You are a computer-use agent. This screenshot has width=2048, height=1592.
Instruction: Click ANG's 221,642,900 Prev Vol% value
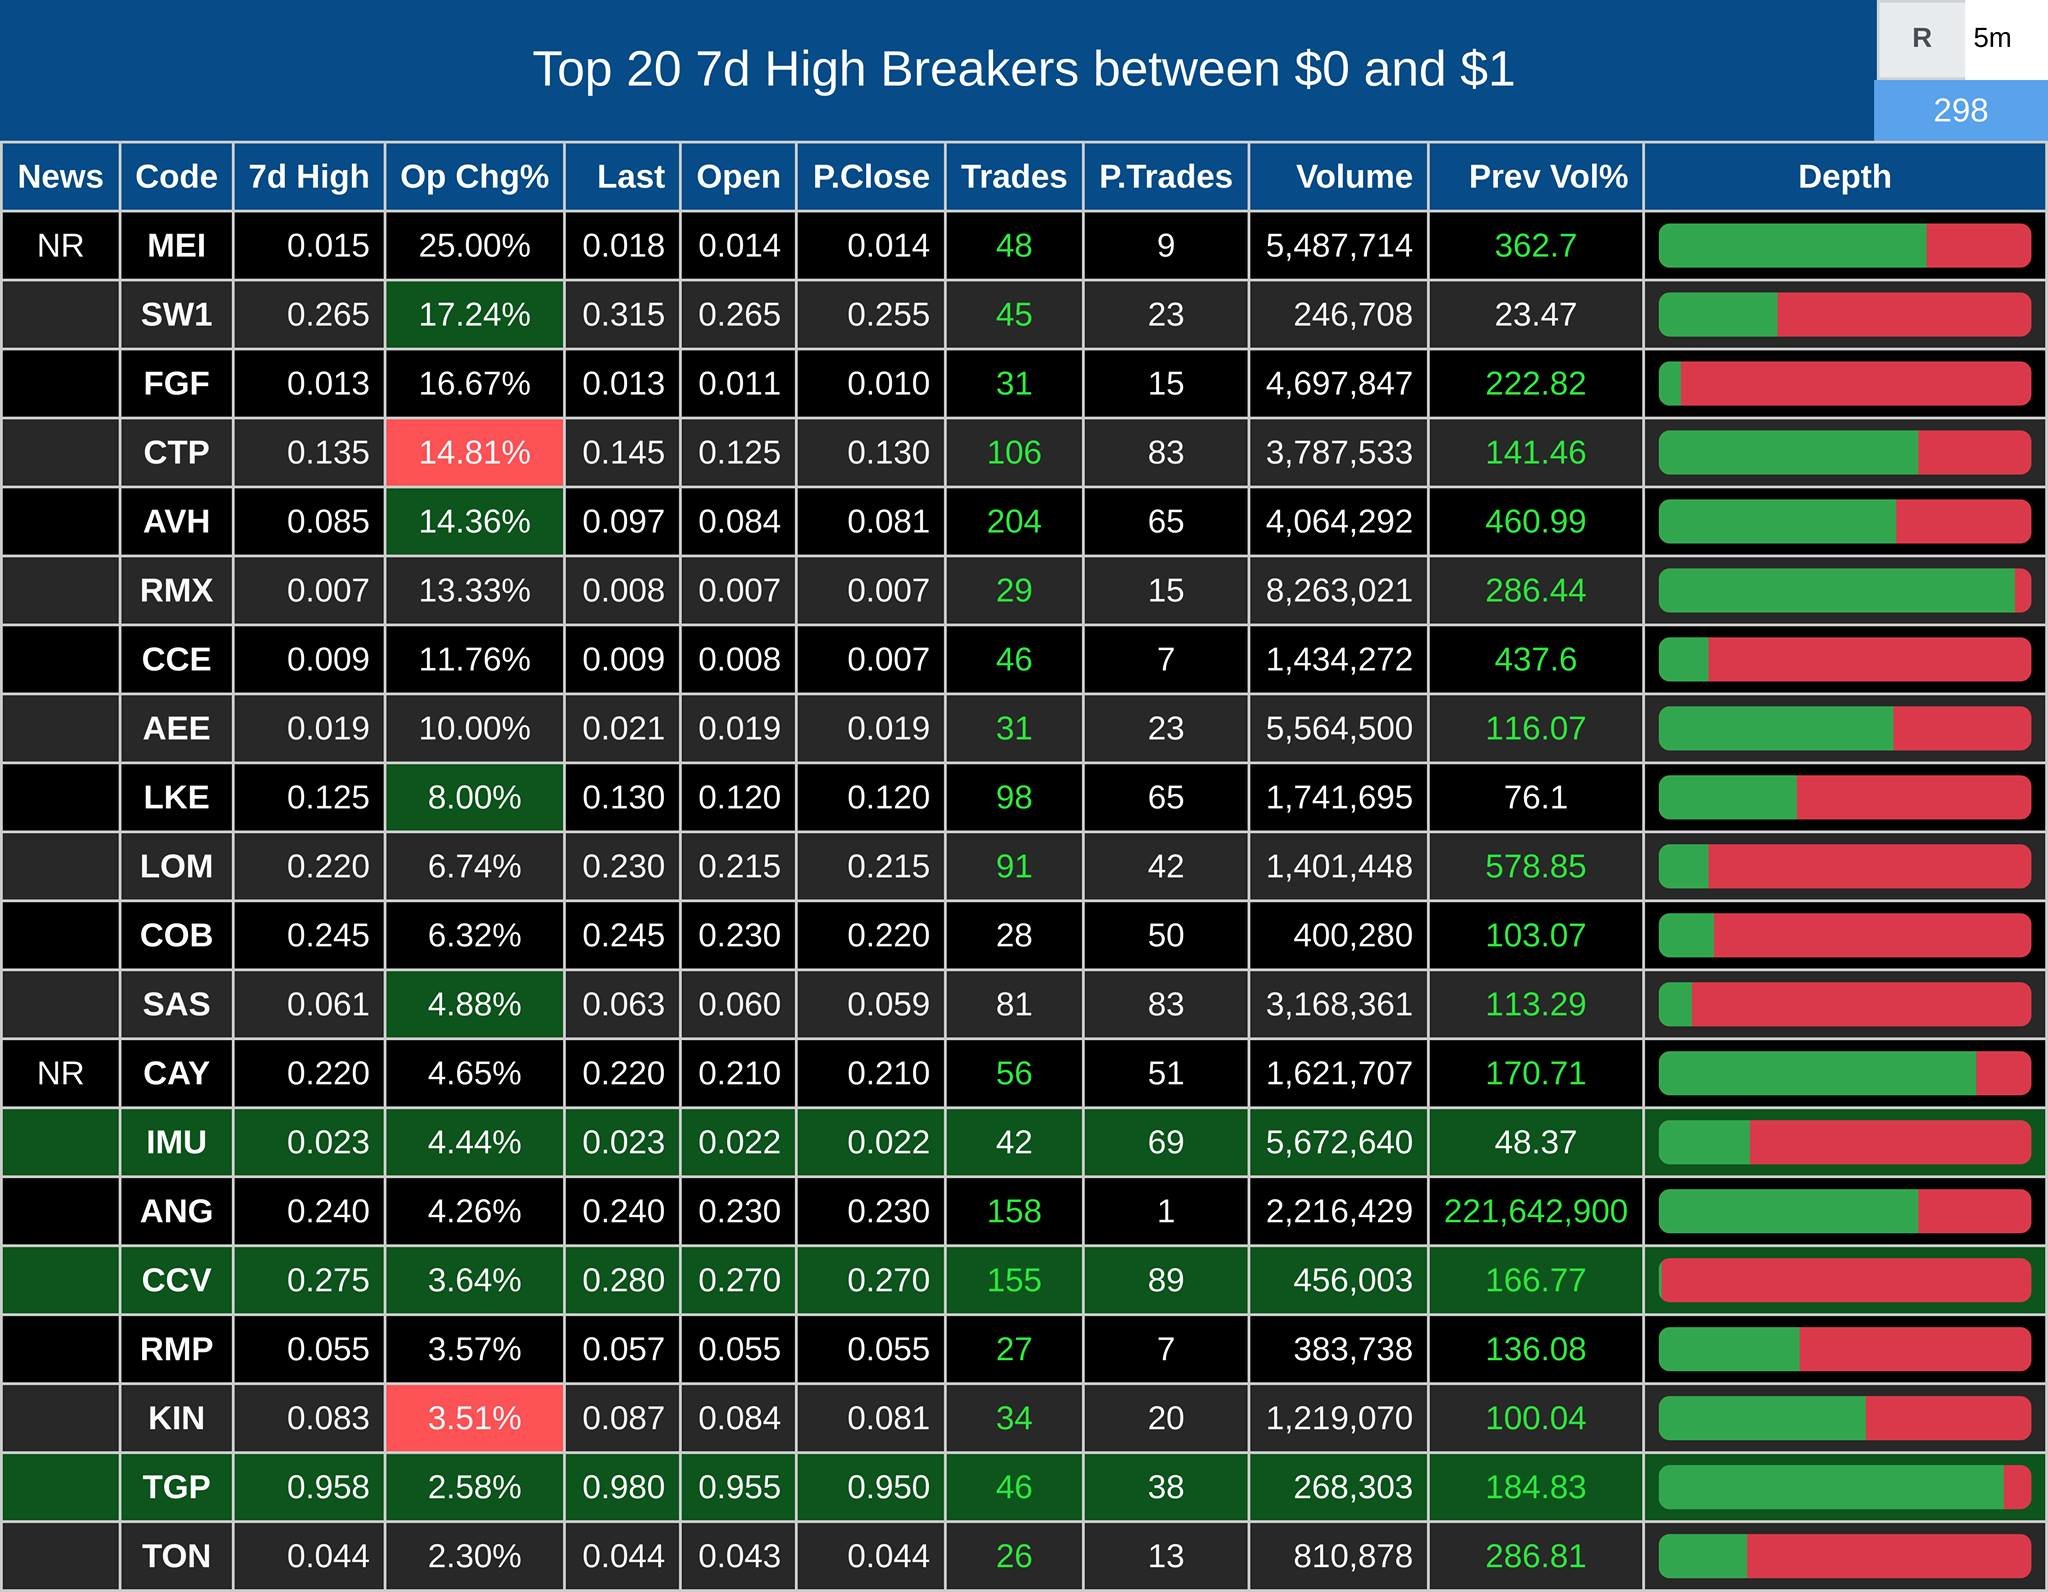[1535, 1212]
